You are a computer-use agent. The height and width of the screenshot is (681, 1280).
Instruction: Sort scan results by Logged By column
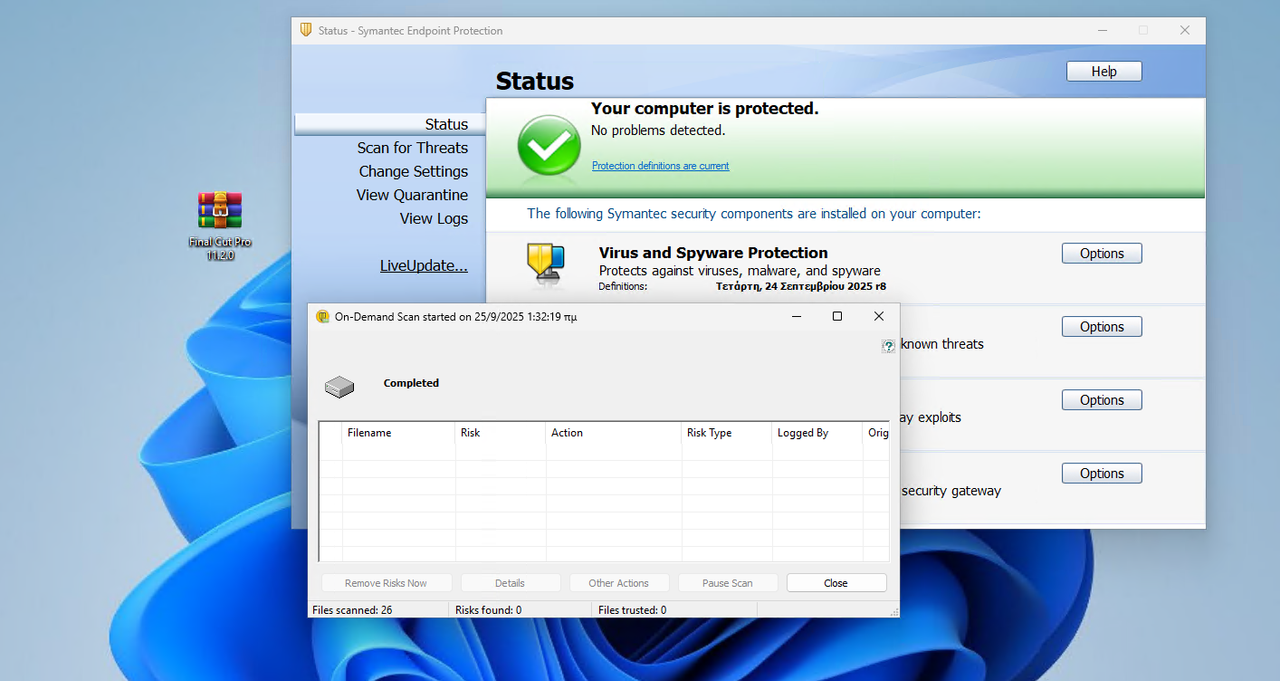point(817,433)
